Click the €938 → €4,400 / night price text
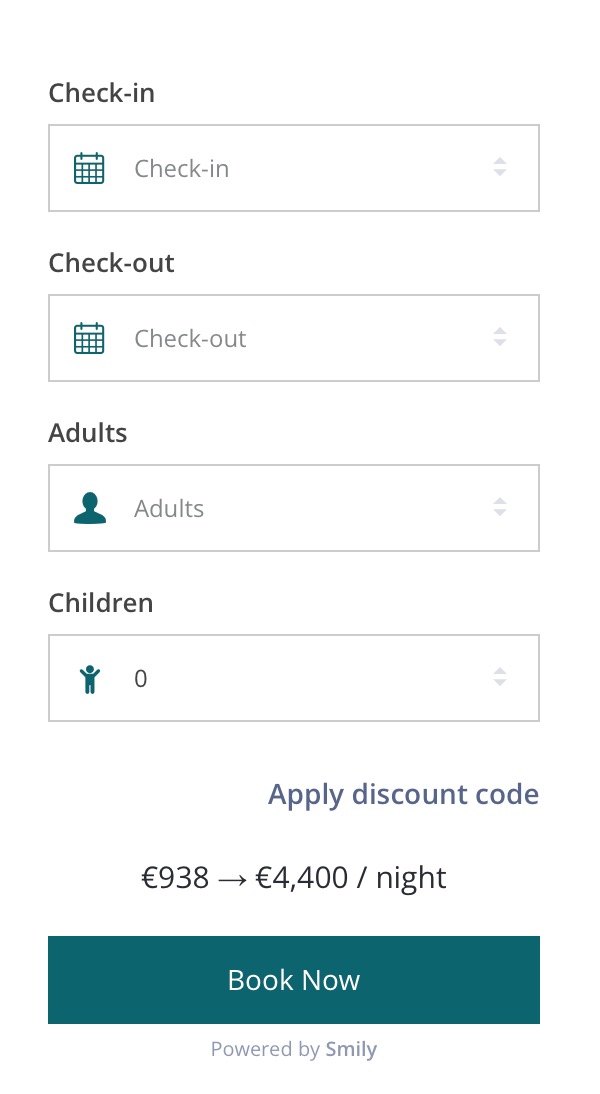This screenshot has width=600, height=1094. [294, 878]
